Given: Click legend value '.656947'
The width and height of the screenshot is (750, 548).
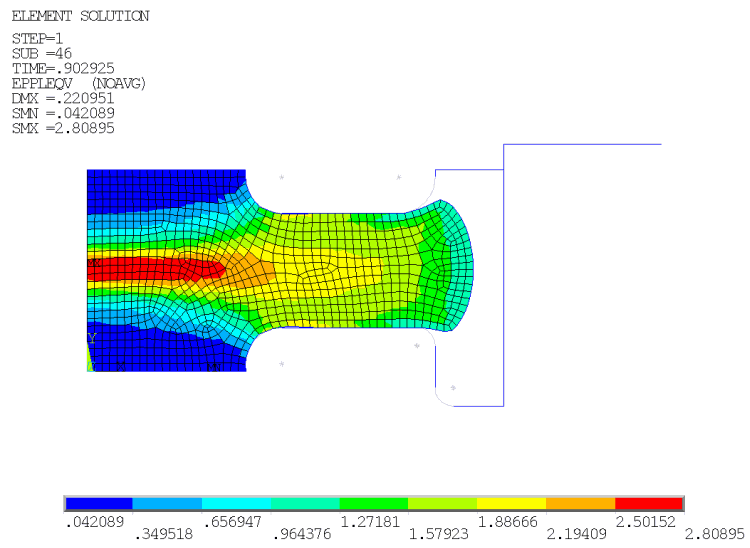Looking at the screenshot, I should 232,522.
